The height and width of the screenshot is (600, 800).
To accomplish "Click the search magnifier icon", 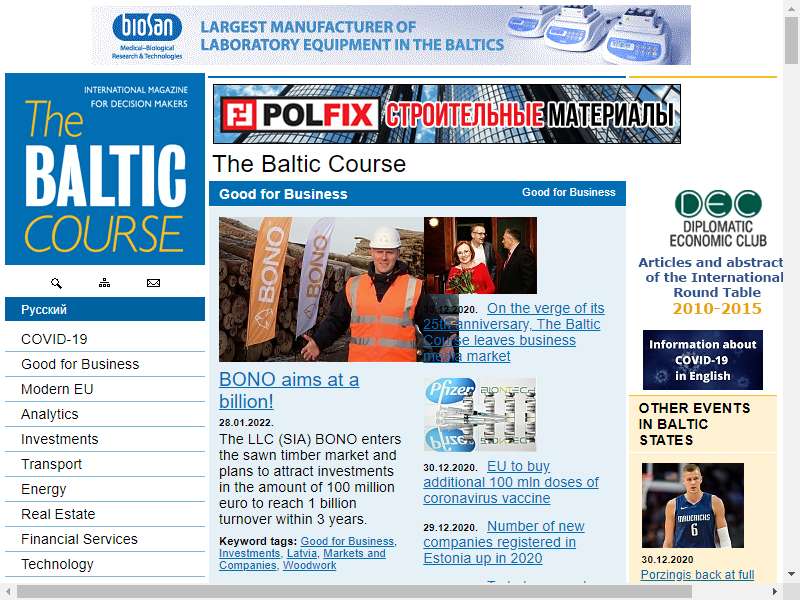I will 56,283.
